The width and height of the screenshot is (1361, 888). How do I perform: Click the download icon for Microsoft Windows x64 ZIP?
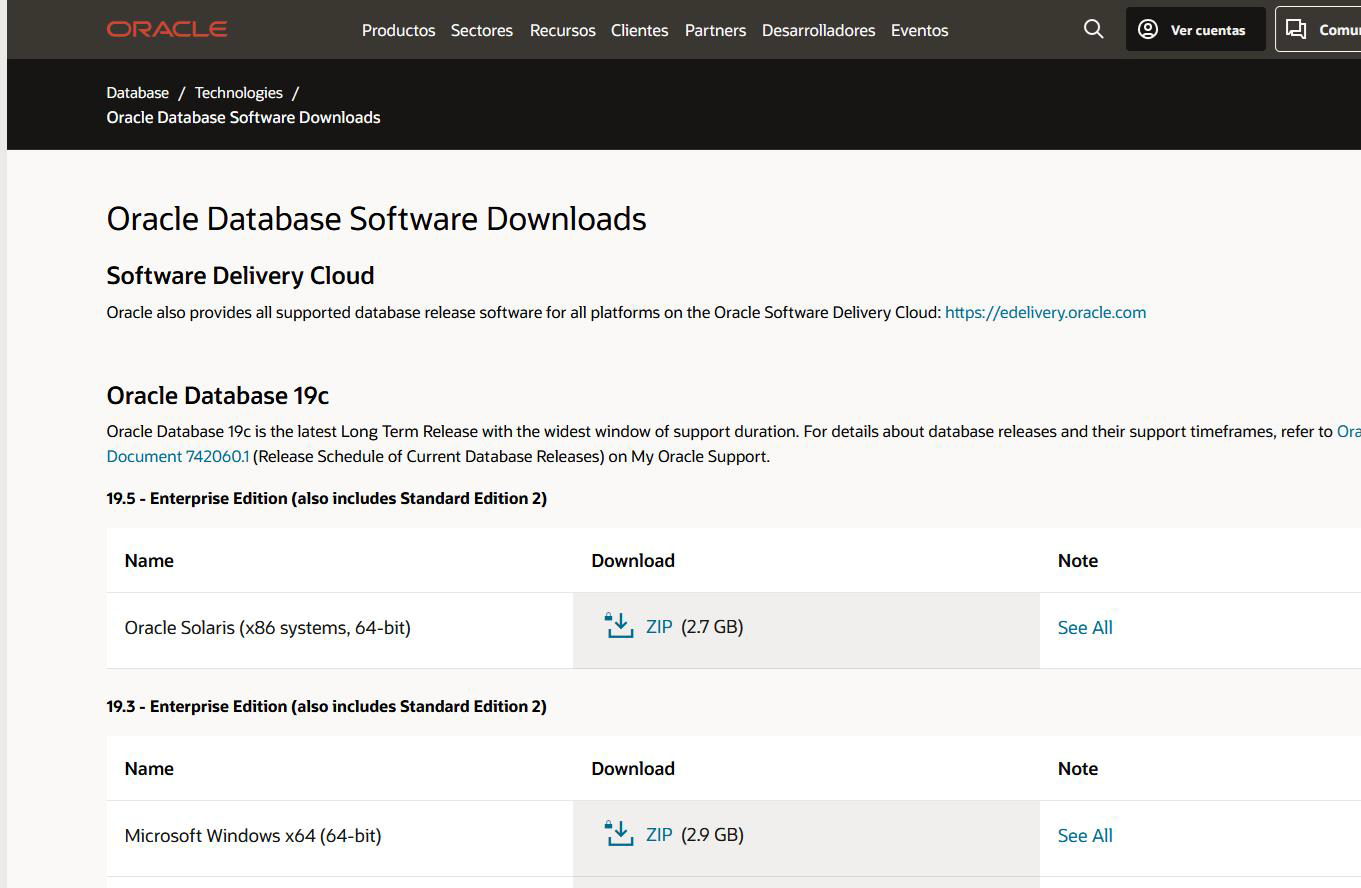tap(620, 834)
